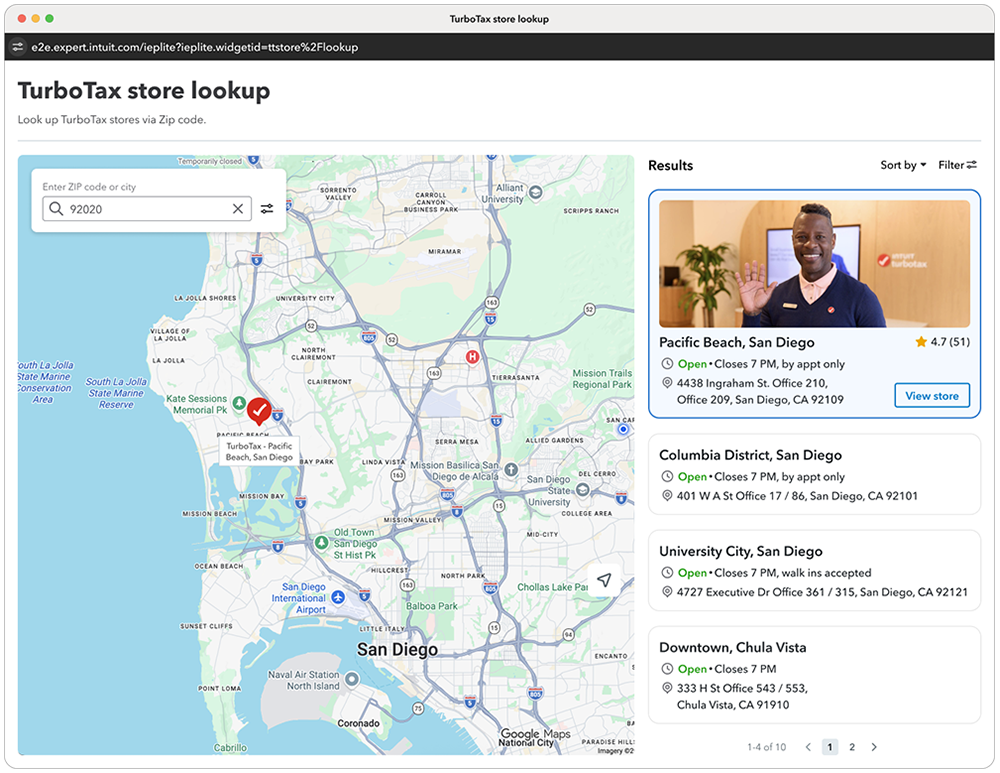1000x773 pixels.
Task: Click the Coronado label on map
Action: click(x=358, y=723)
